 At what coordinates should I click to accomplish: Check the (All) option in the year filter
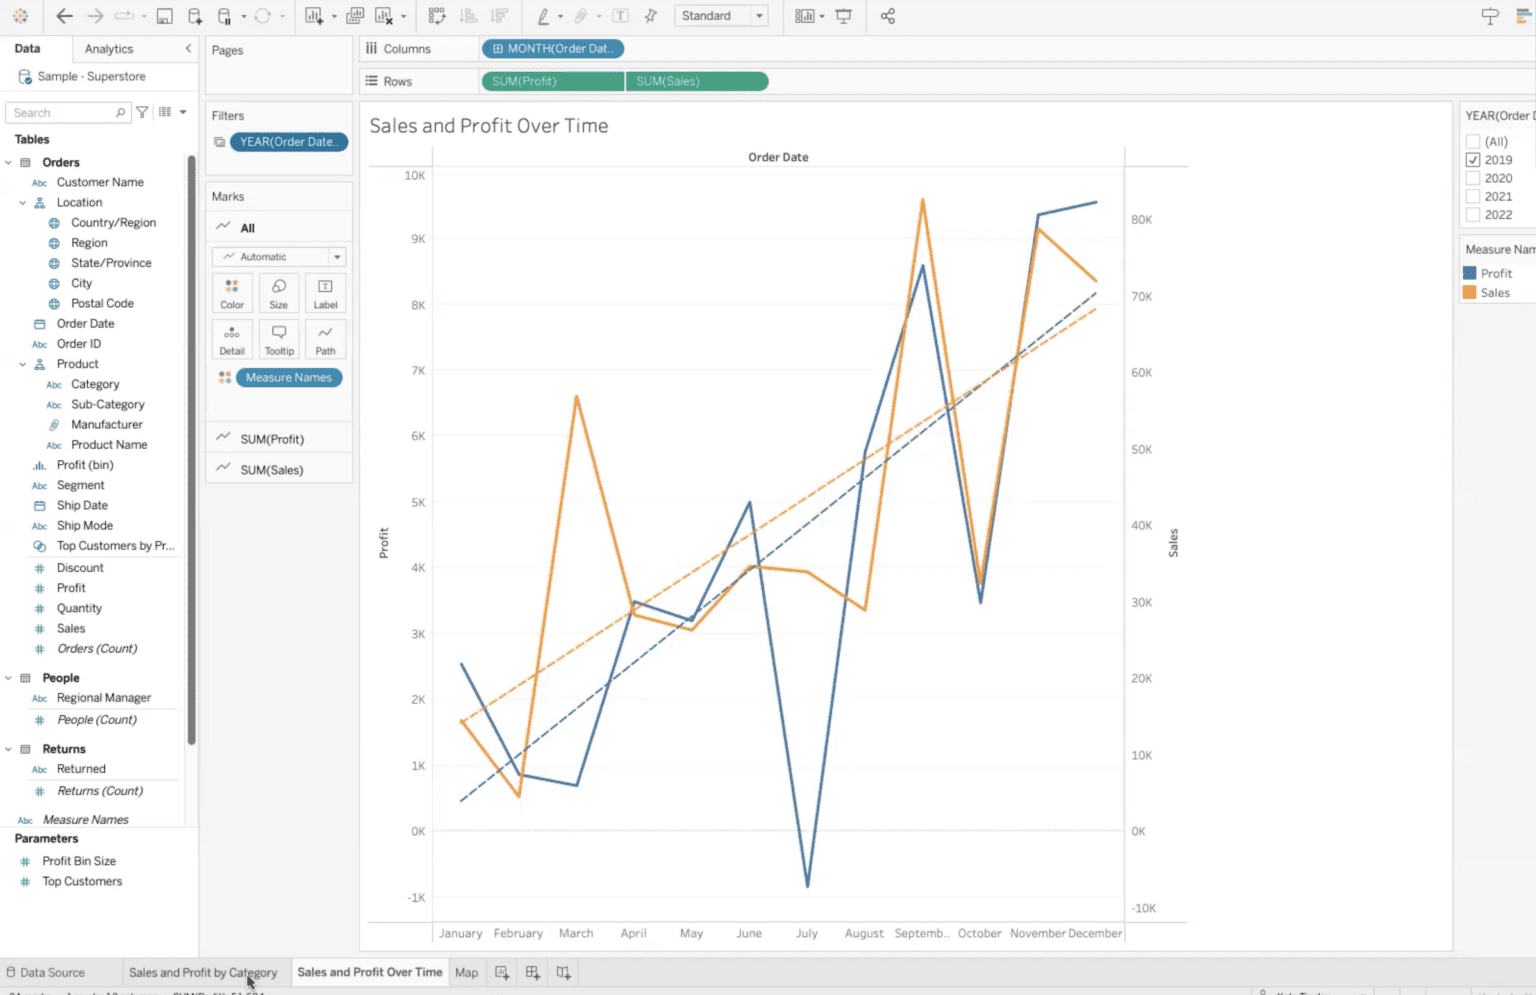1474,141
